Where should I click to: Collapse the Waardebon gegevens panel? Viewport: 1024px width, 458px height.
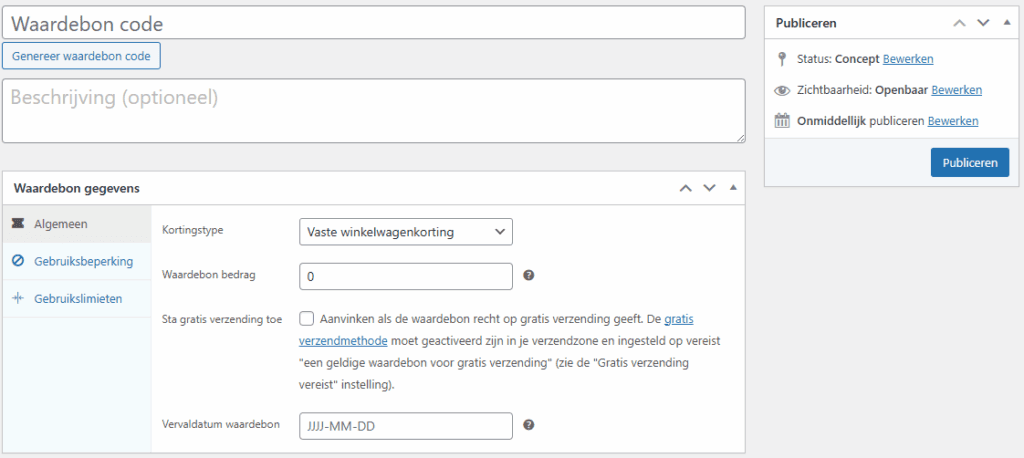click(x=732, y=188)
